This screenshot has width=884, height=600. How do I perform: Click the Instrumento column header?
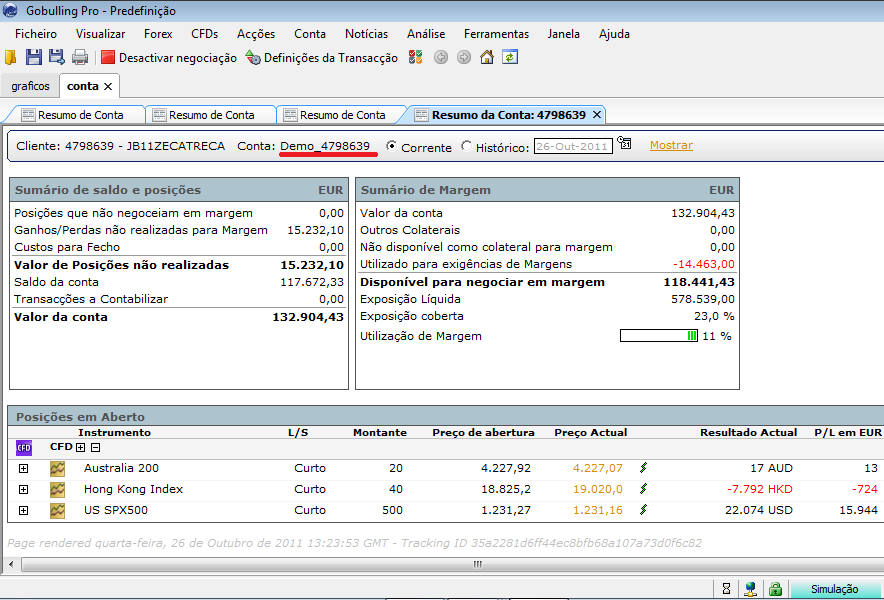pos(114,433)
